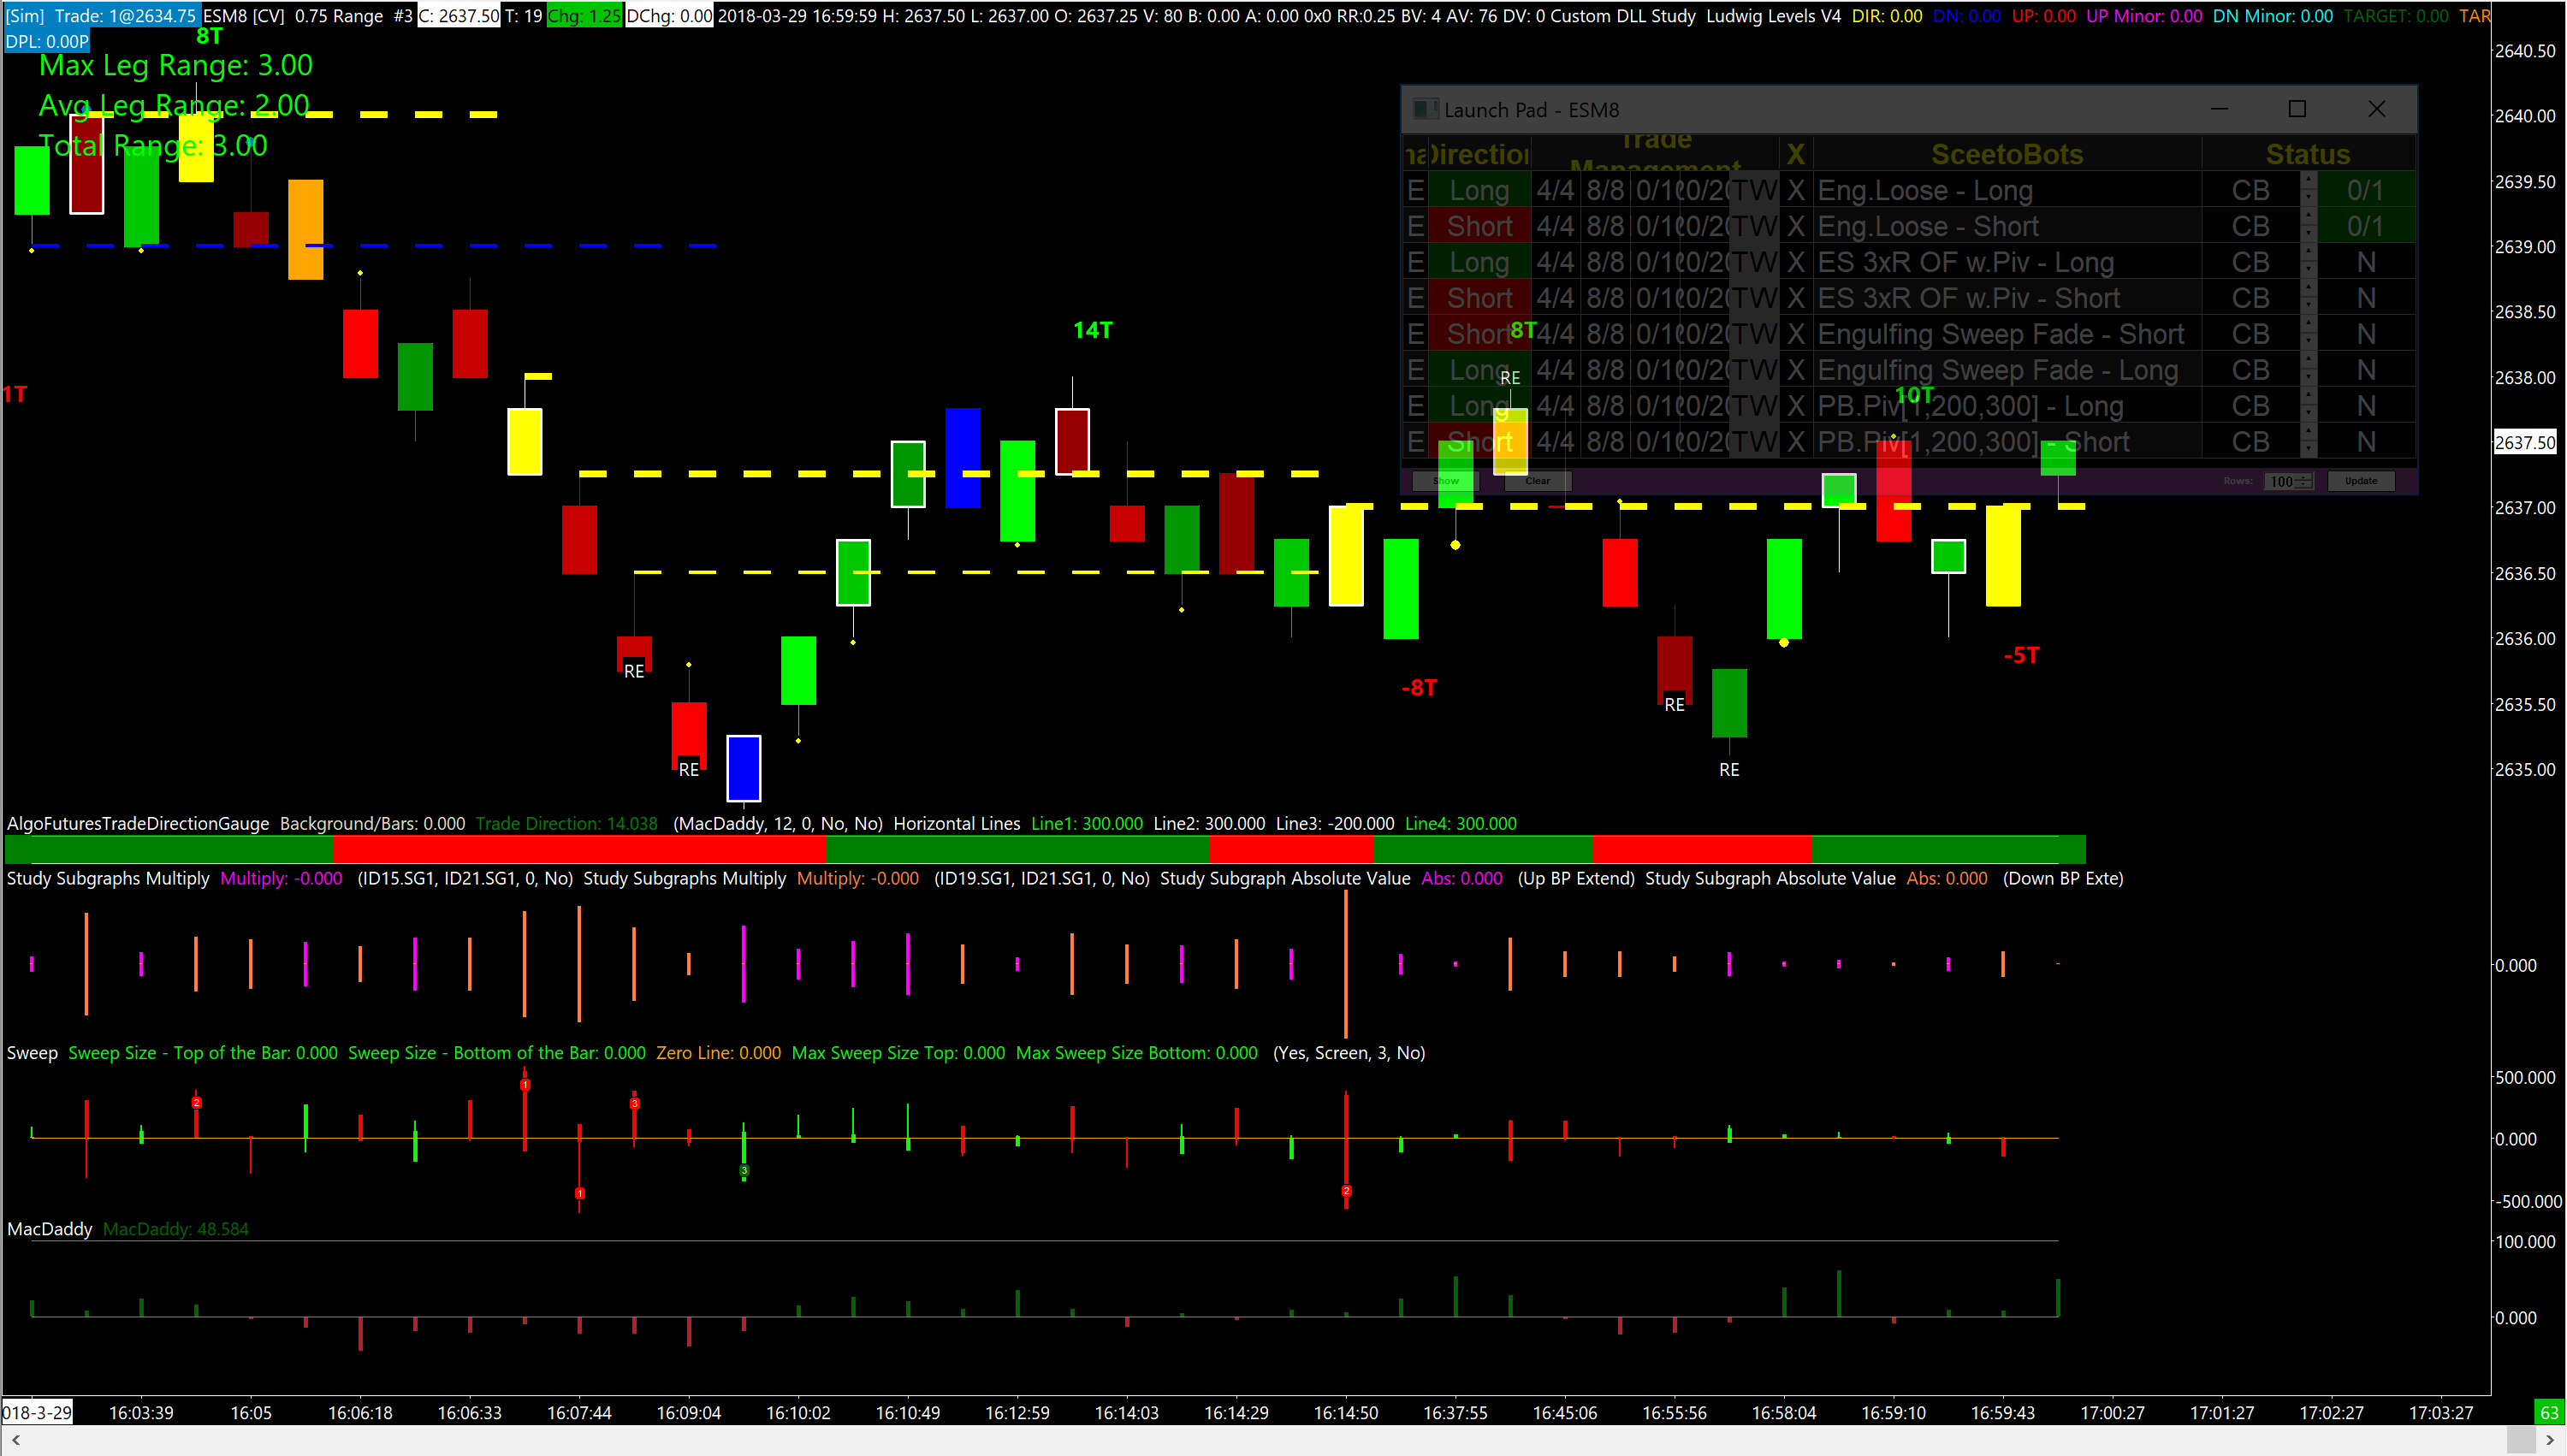Image resolution: width=2567 pixels, height=1456 pixels.
Task: Increase the Rows spinner value
Action: tap(2304, 477)
